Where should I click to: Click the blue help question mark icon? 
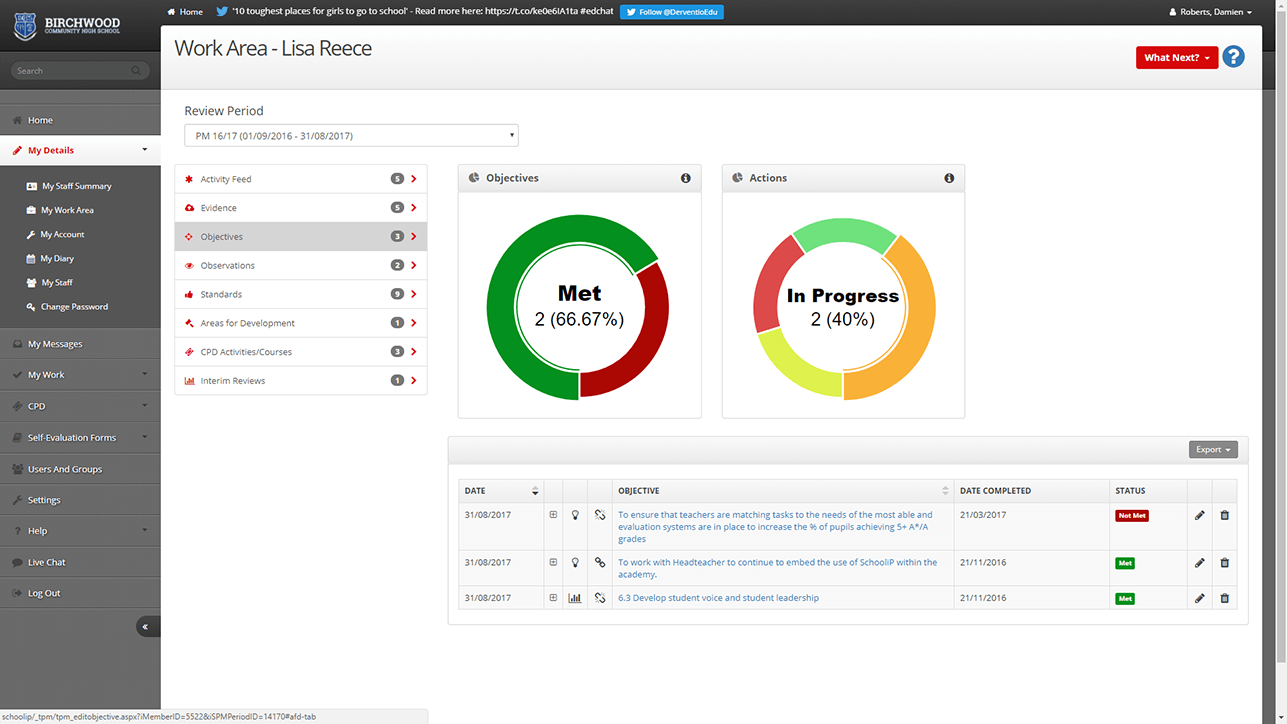point(1233,57)
